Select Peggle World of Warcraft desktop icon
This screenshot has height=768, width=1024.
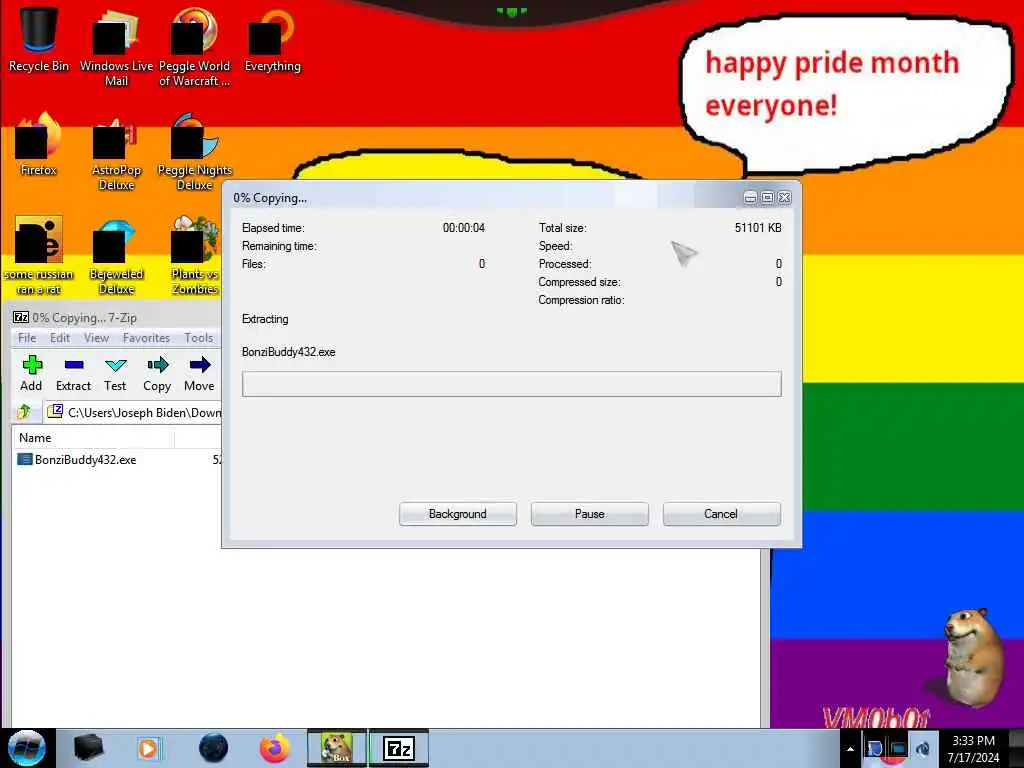tap(195, 48)
